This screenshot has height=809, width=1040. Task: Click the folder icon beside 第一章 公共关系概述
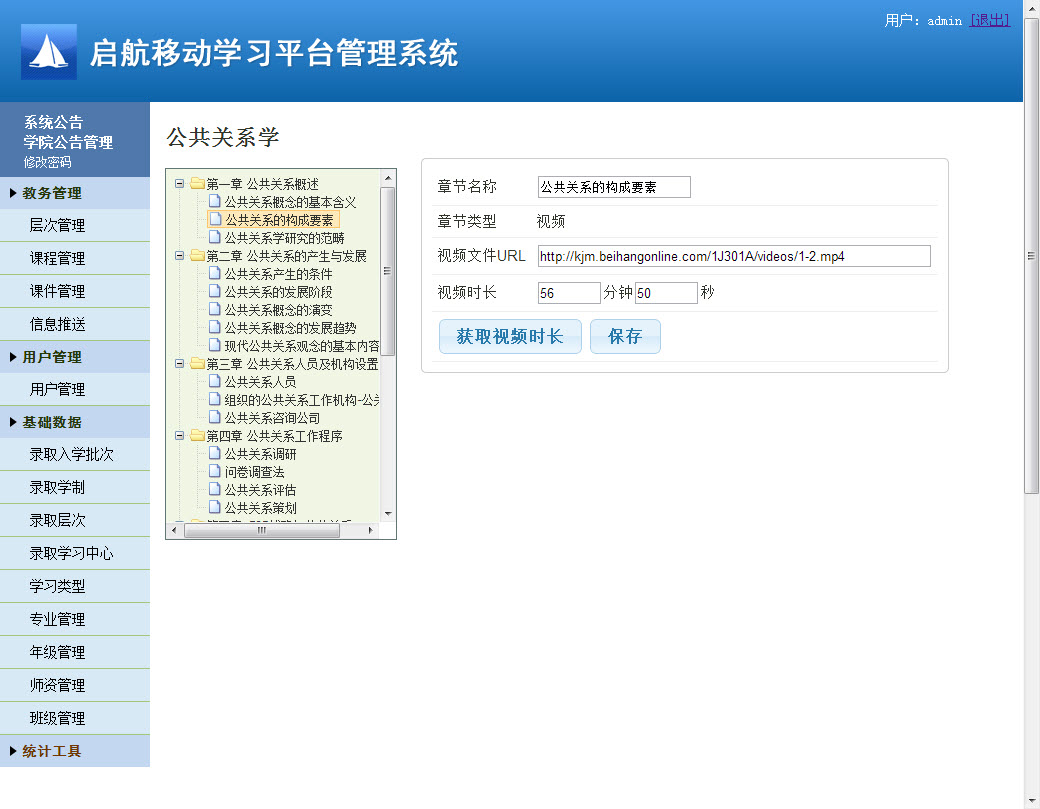[x=196, y=183]
